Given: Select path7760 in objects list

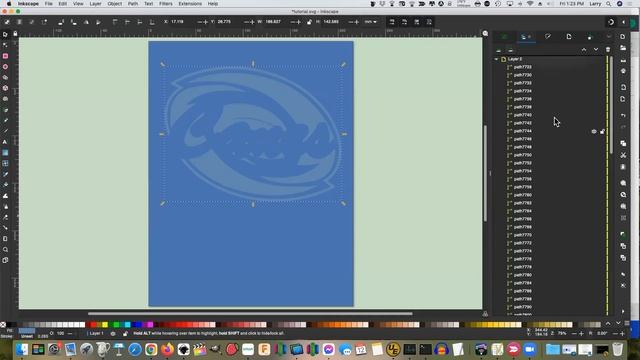Looking at the screenshot, I should pyautogui.click(x=522, y=195).
